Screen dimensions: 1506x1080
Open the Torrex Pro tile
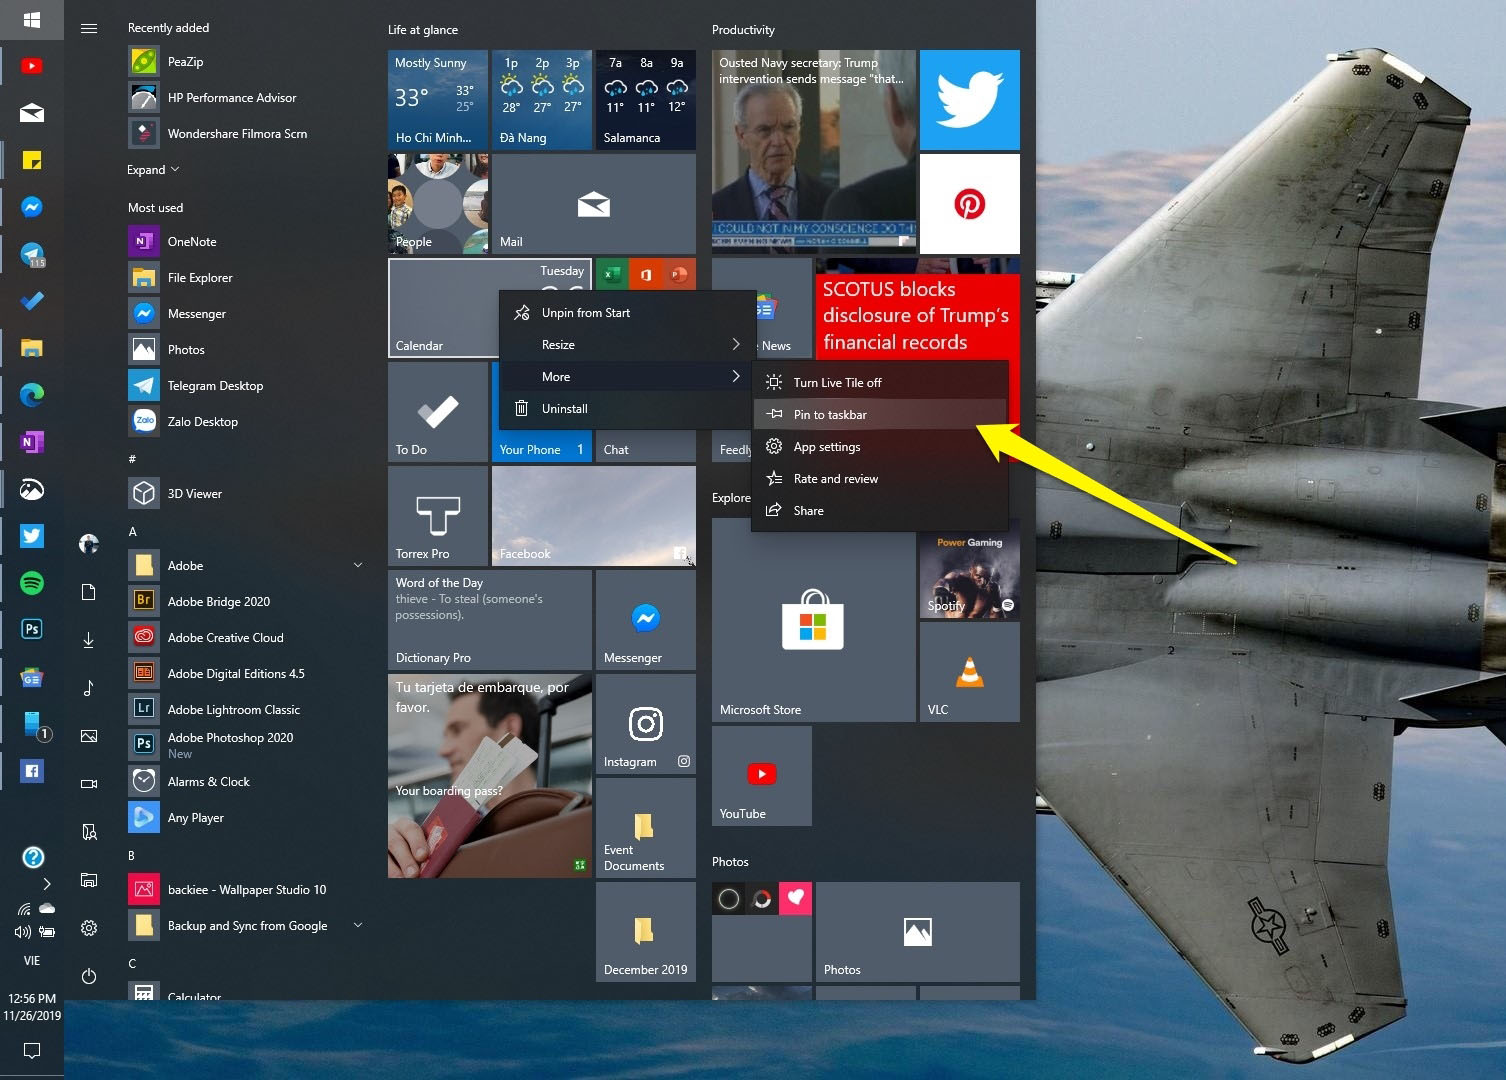(438, 516)
